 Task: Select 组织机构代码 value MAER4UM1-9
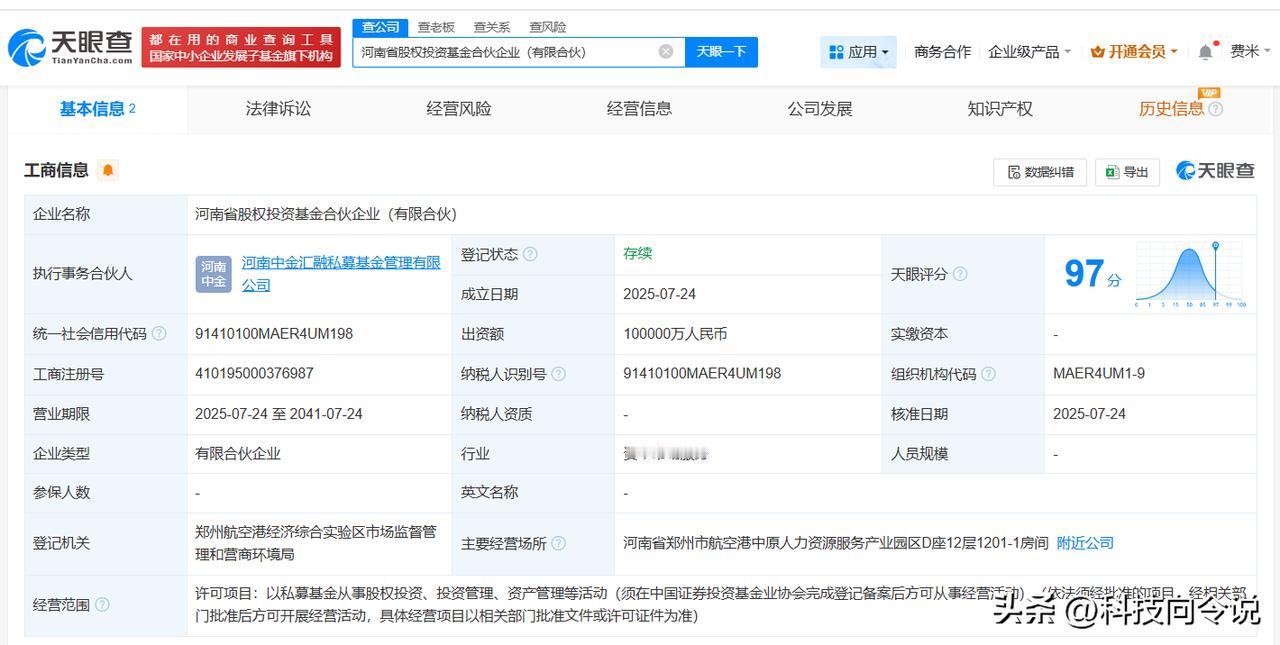coord(1099,374)
